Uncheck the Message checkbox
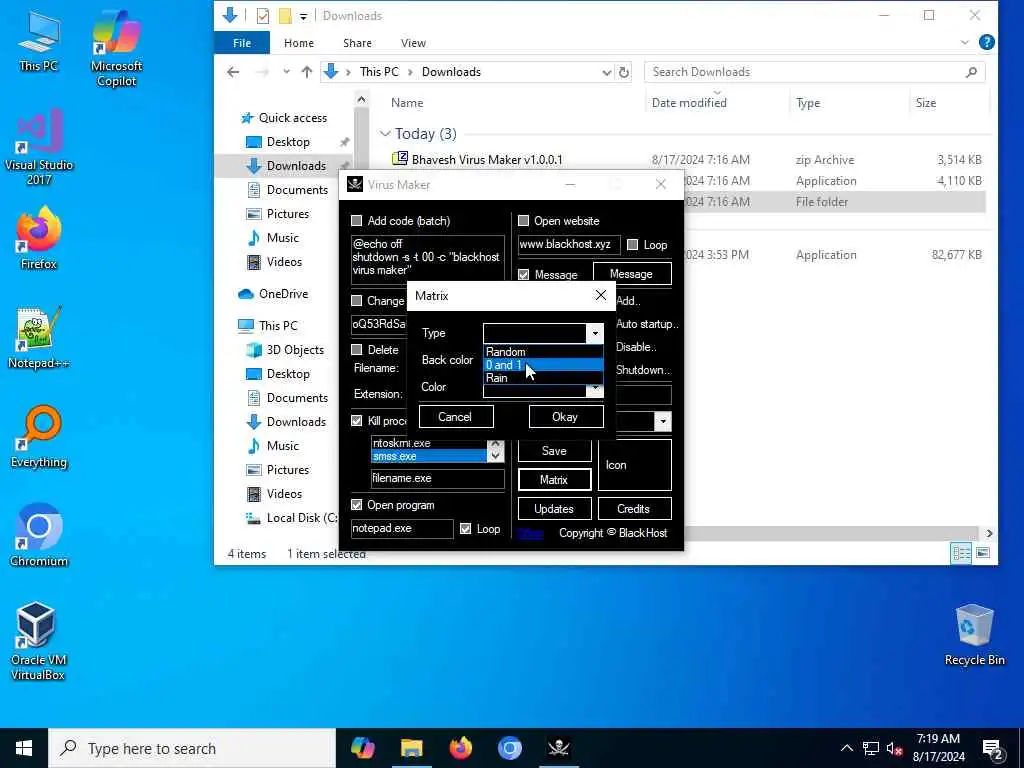Viewport: 1024px width, 768px height. (x=523, y=275)
